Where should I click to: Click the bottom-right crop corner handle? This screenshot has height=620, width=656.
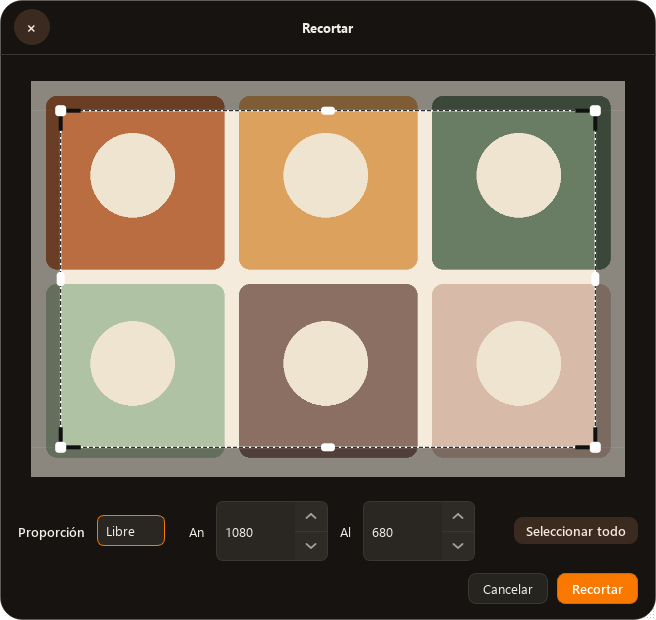click(595, 447)
